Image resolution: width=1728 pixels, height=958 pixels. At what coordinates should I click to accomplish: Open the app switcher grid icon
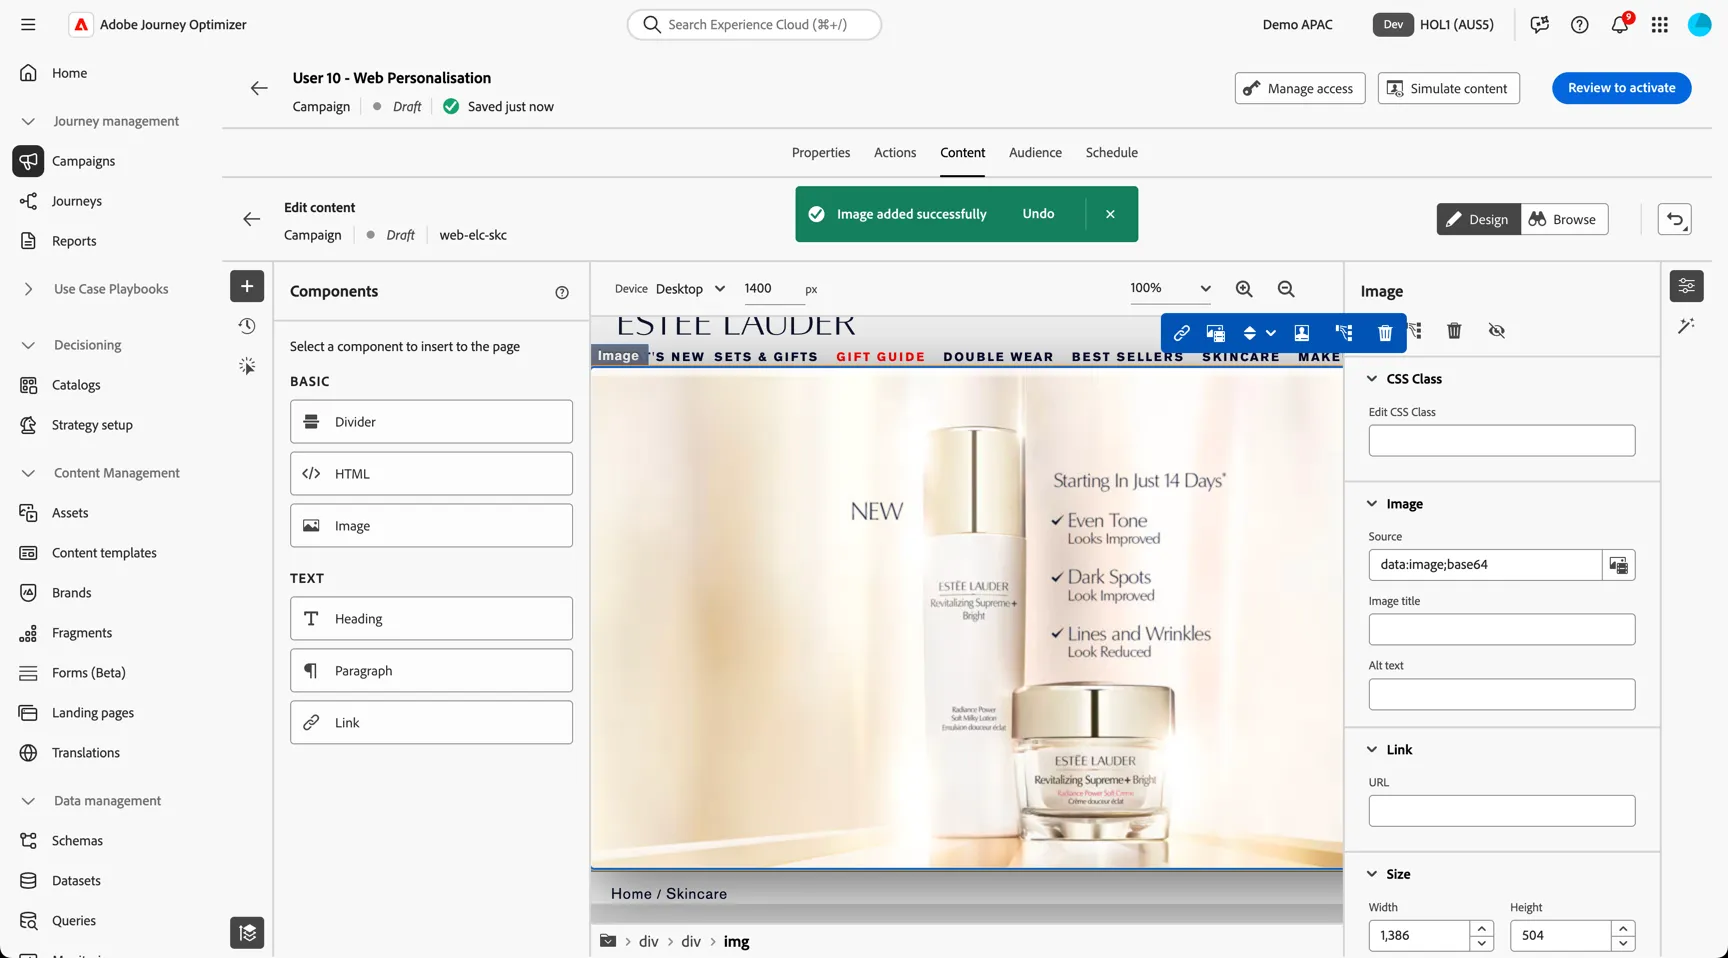point(1660,25)
